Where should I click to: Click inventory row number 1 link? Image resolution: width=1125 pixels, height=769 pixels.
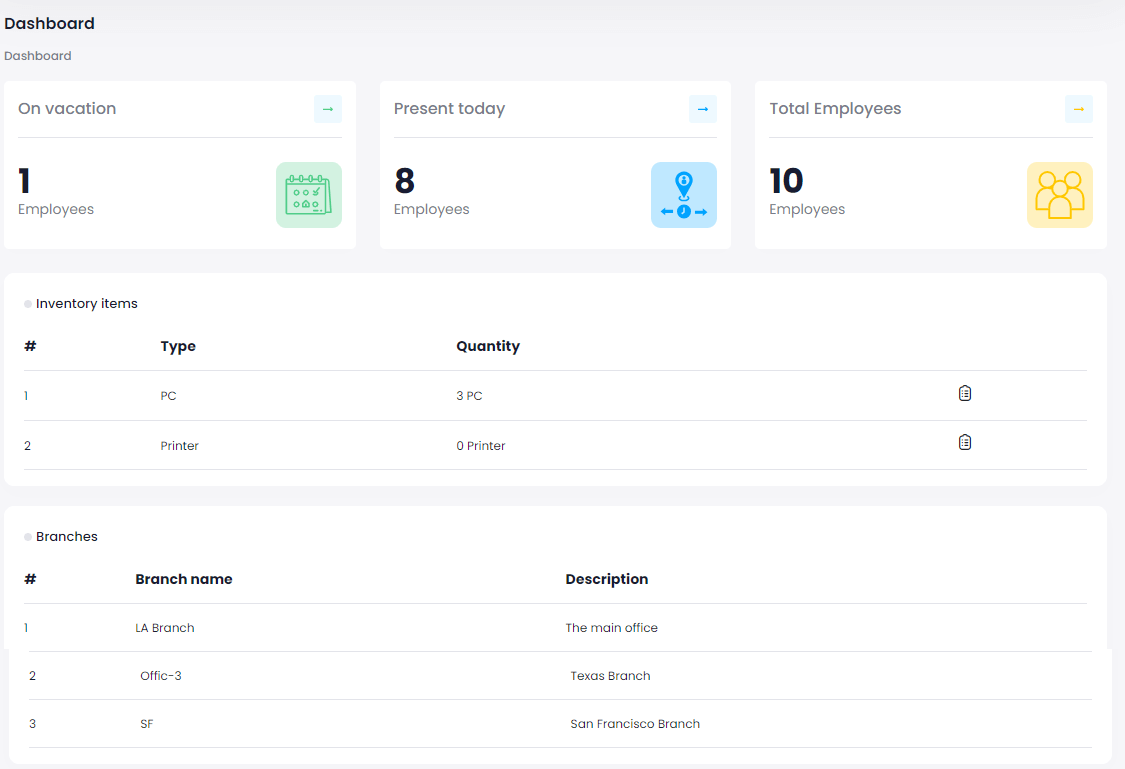pos(26,396)
